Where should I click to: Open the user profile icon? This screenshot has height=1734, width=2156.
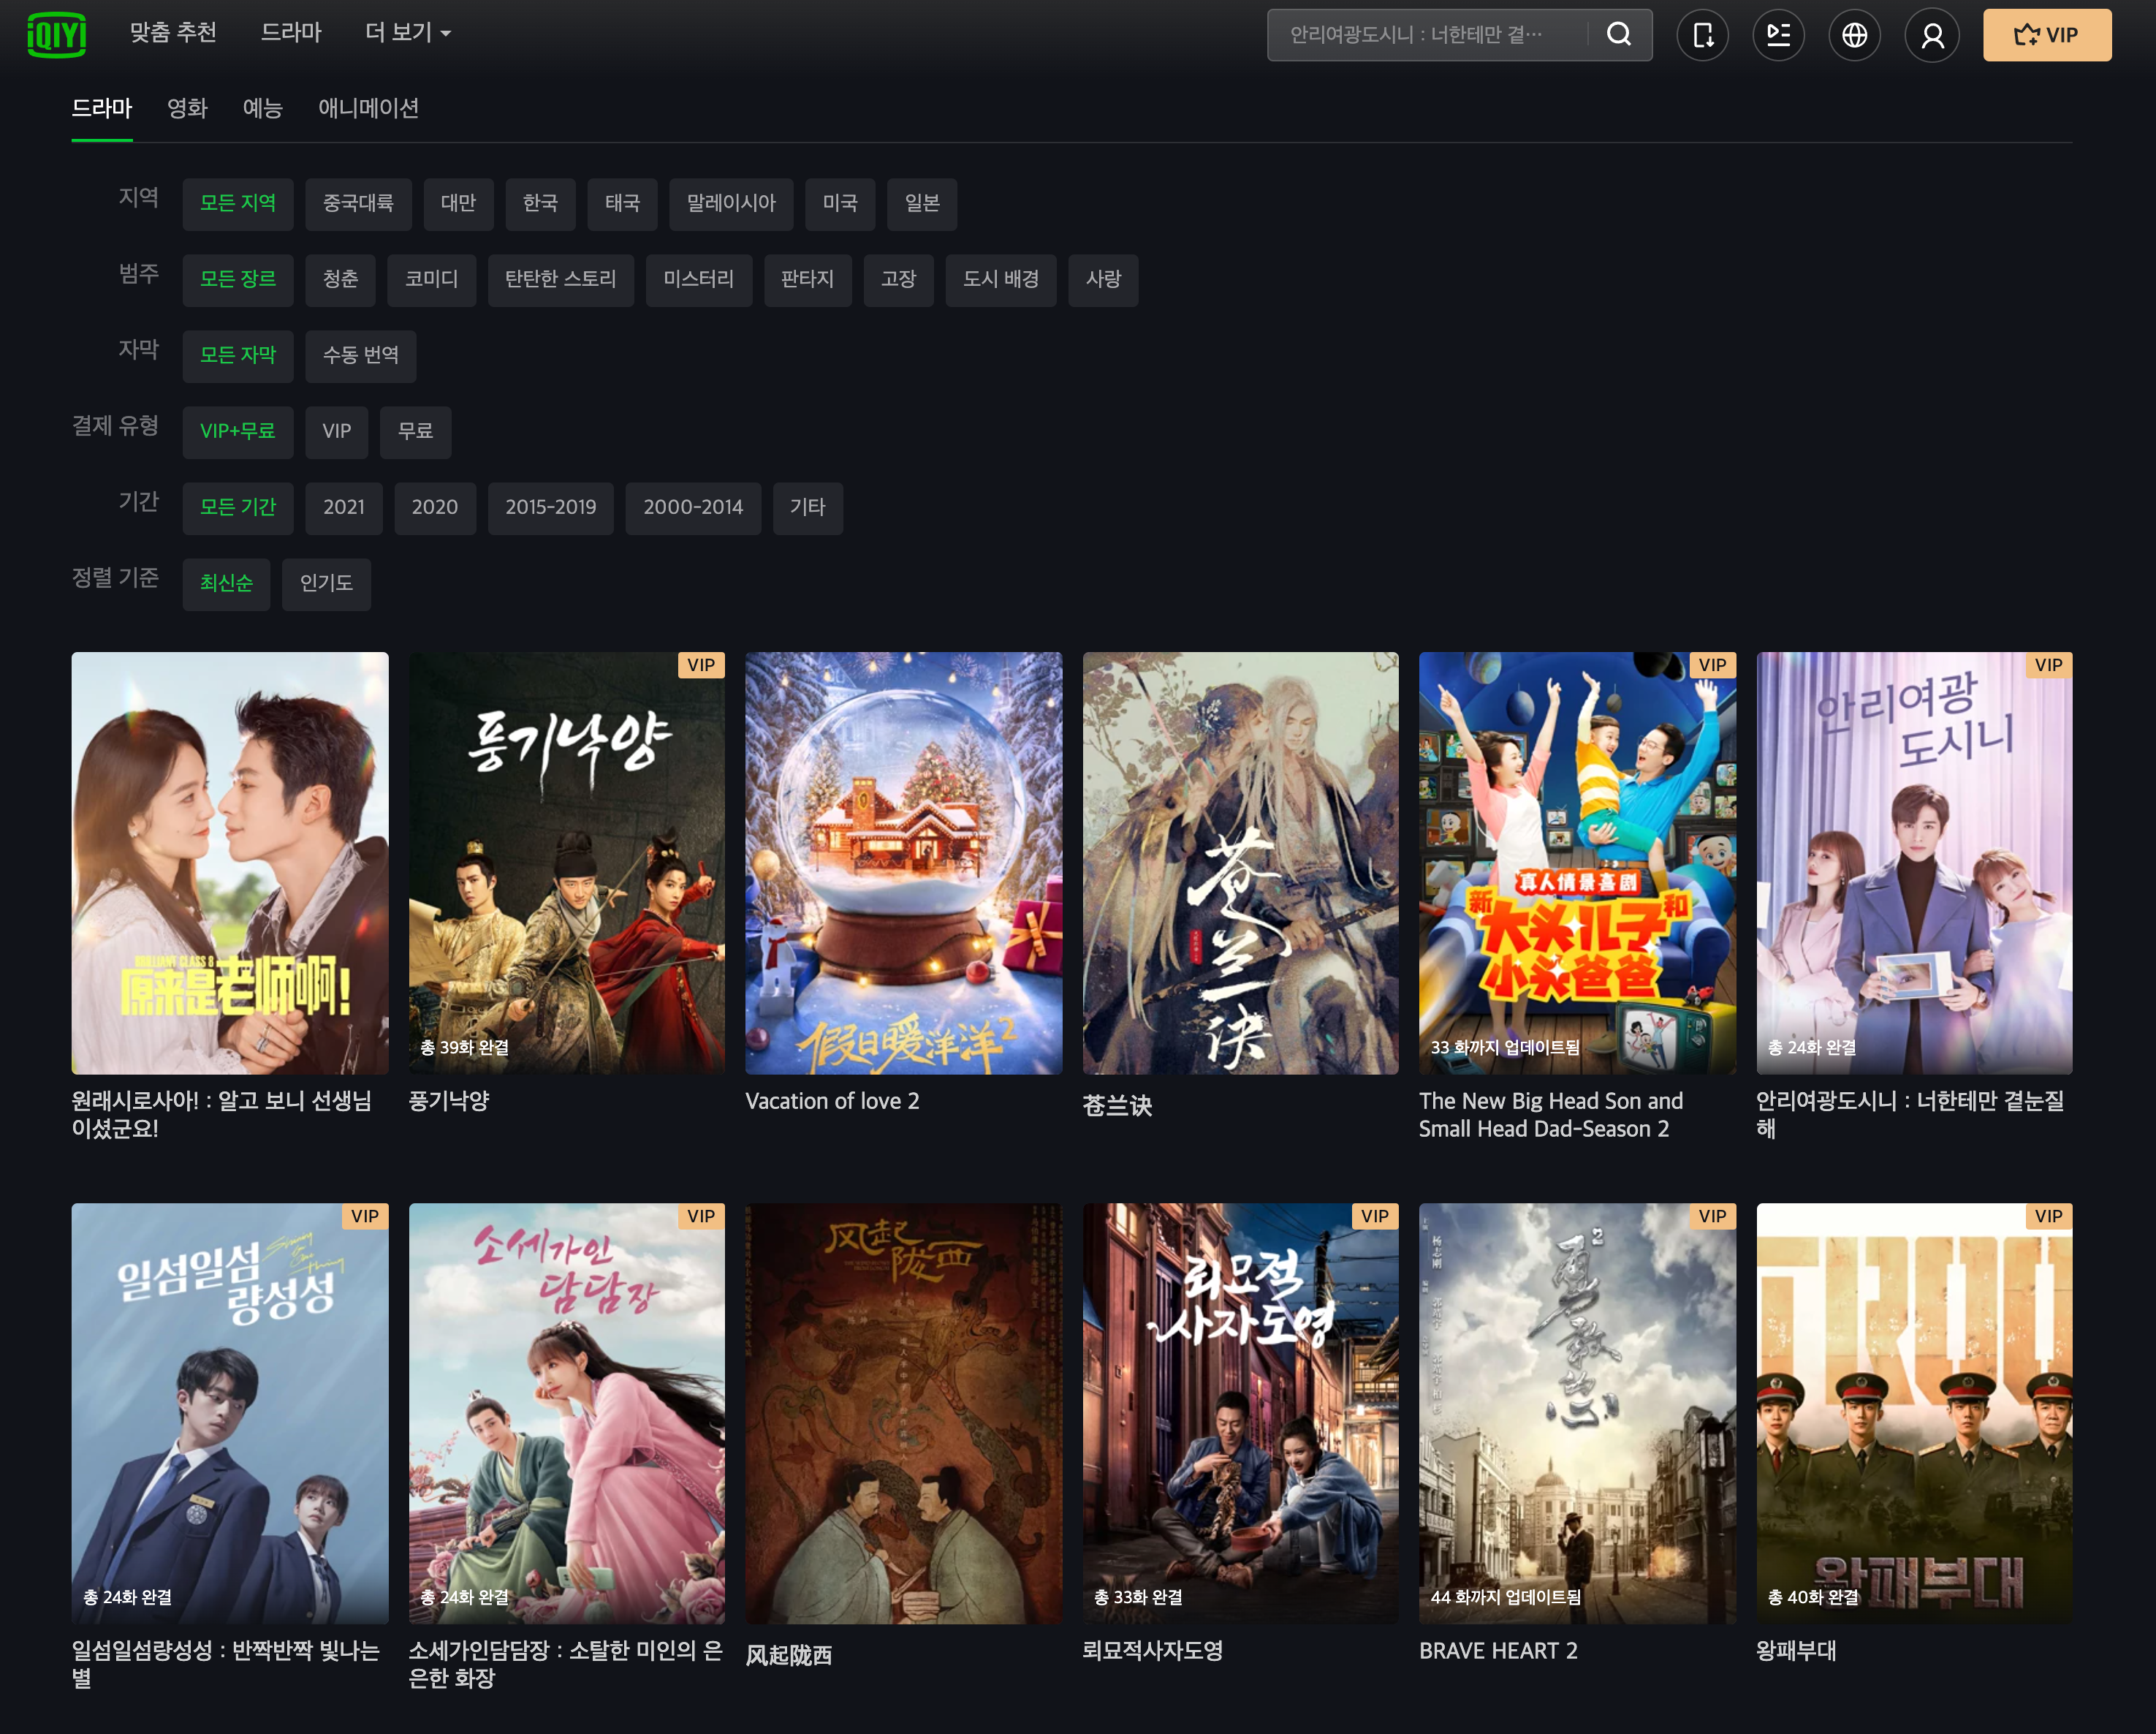(1931, 35)
